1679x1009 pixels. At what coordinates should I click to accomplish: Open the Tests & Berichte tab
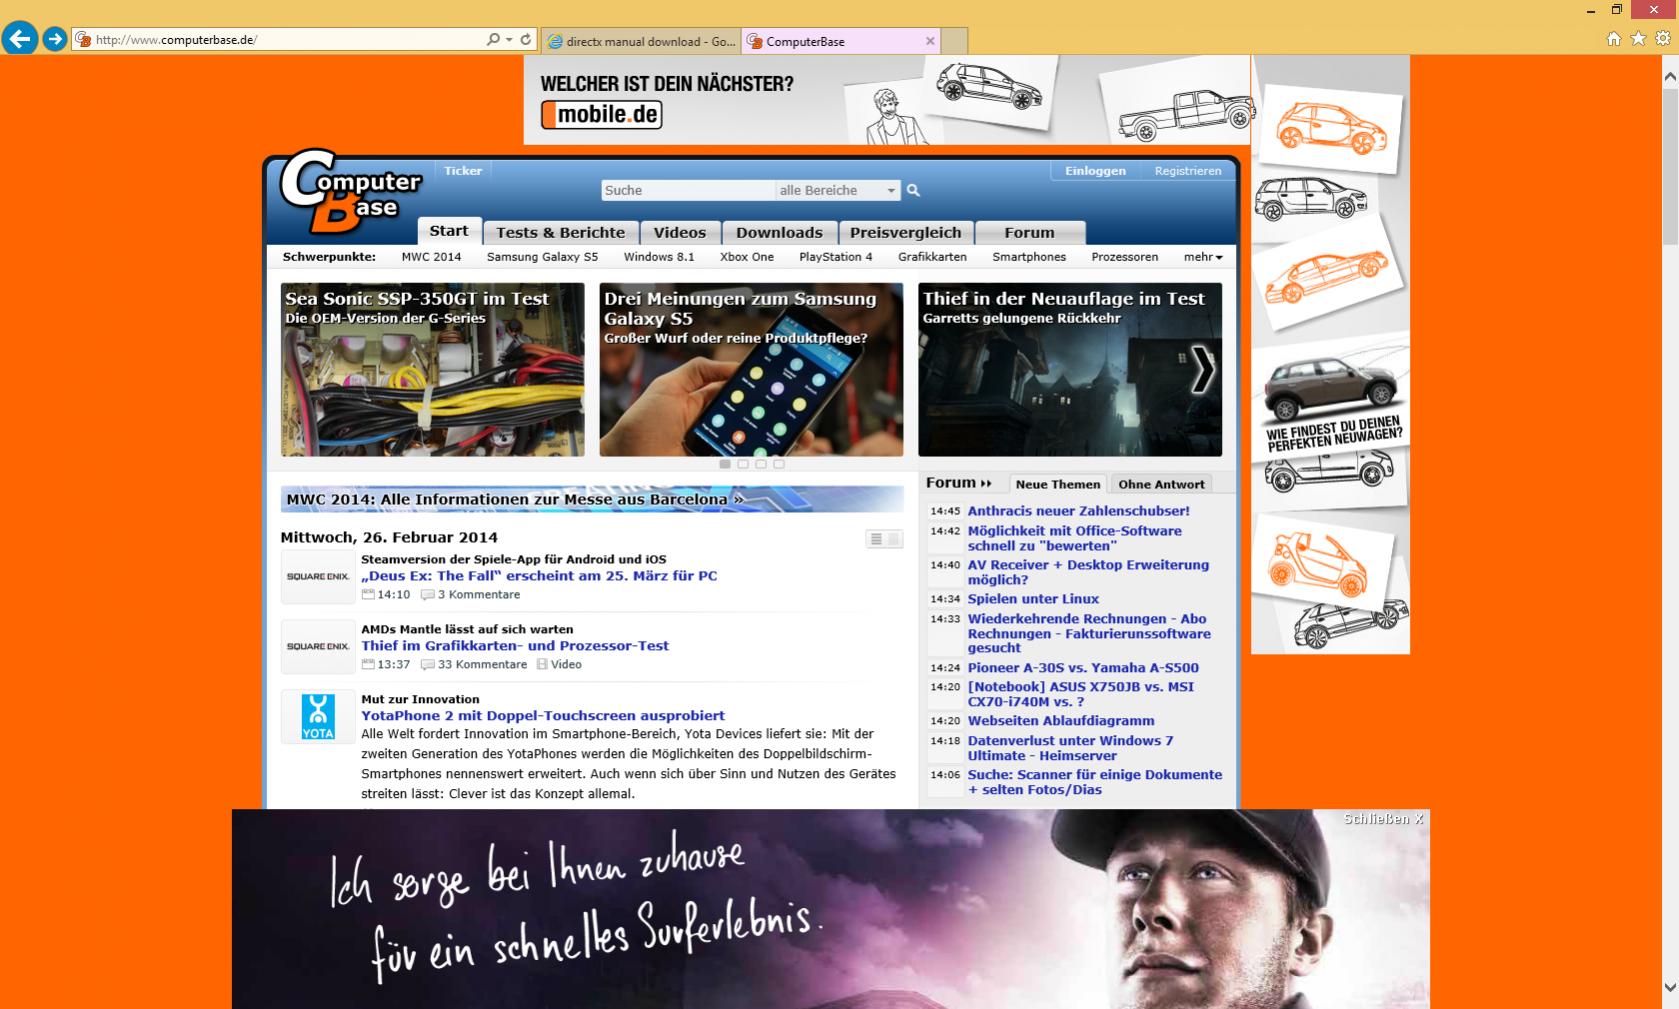pos(560,232)
